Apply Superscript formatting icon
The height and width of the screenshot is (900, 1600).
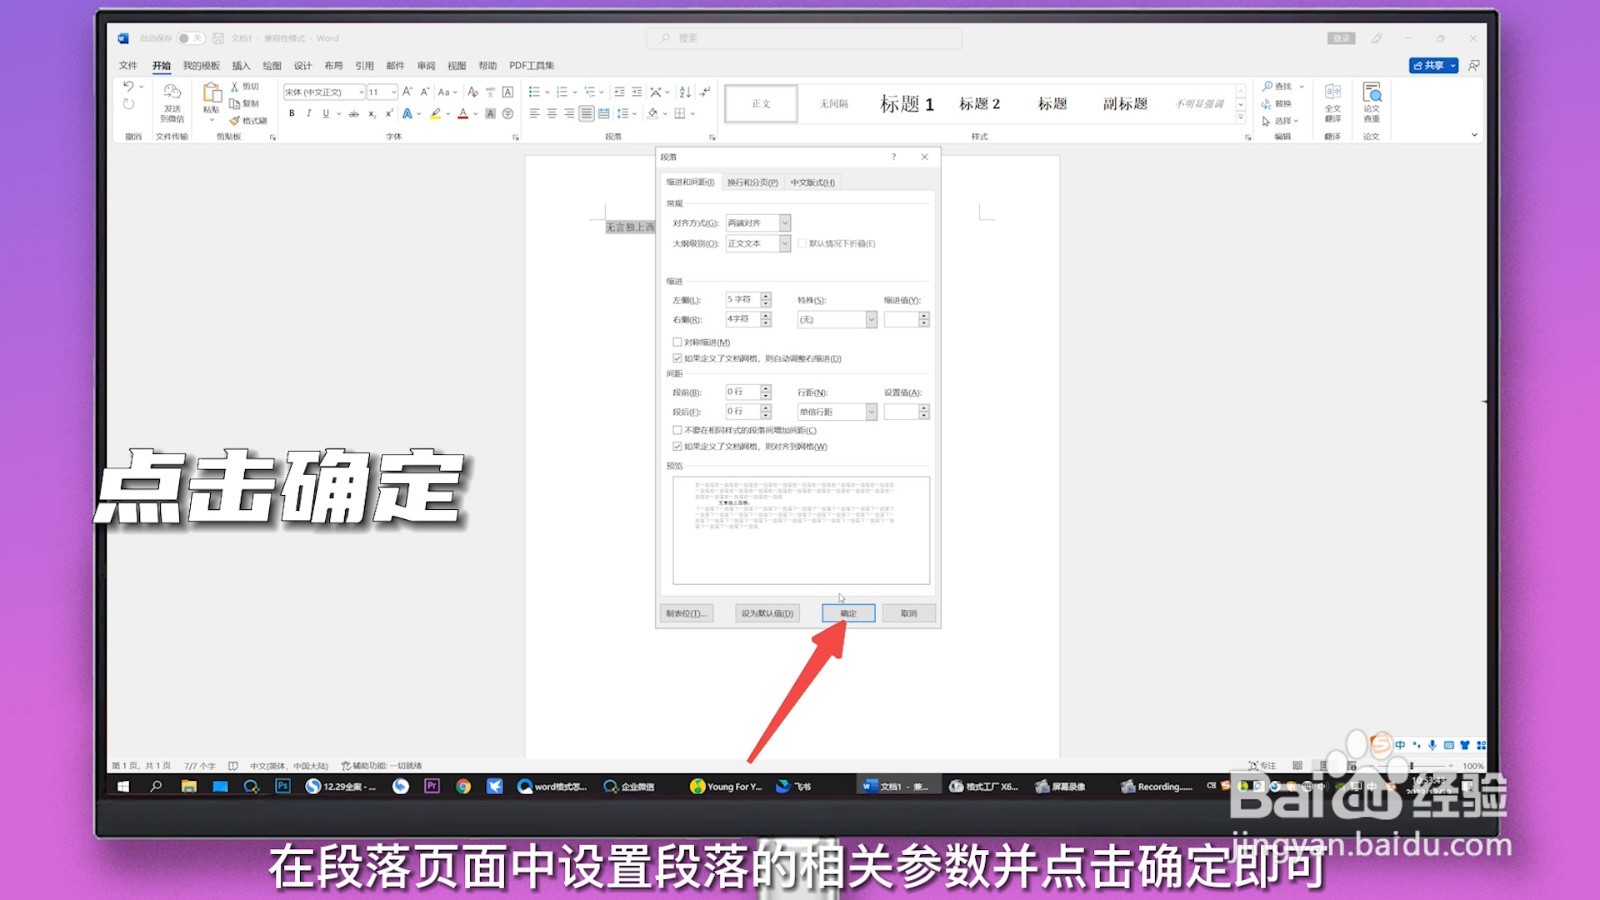tap(388, 114)
